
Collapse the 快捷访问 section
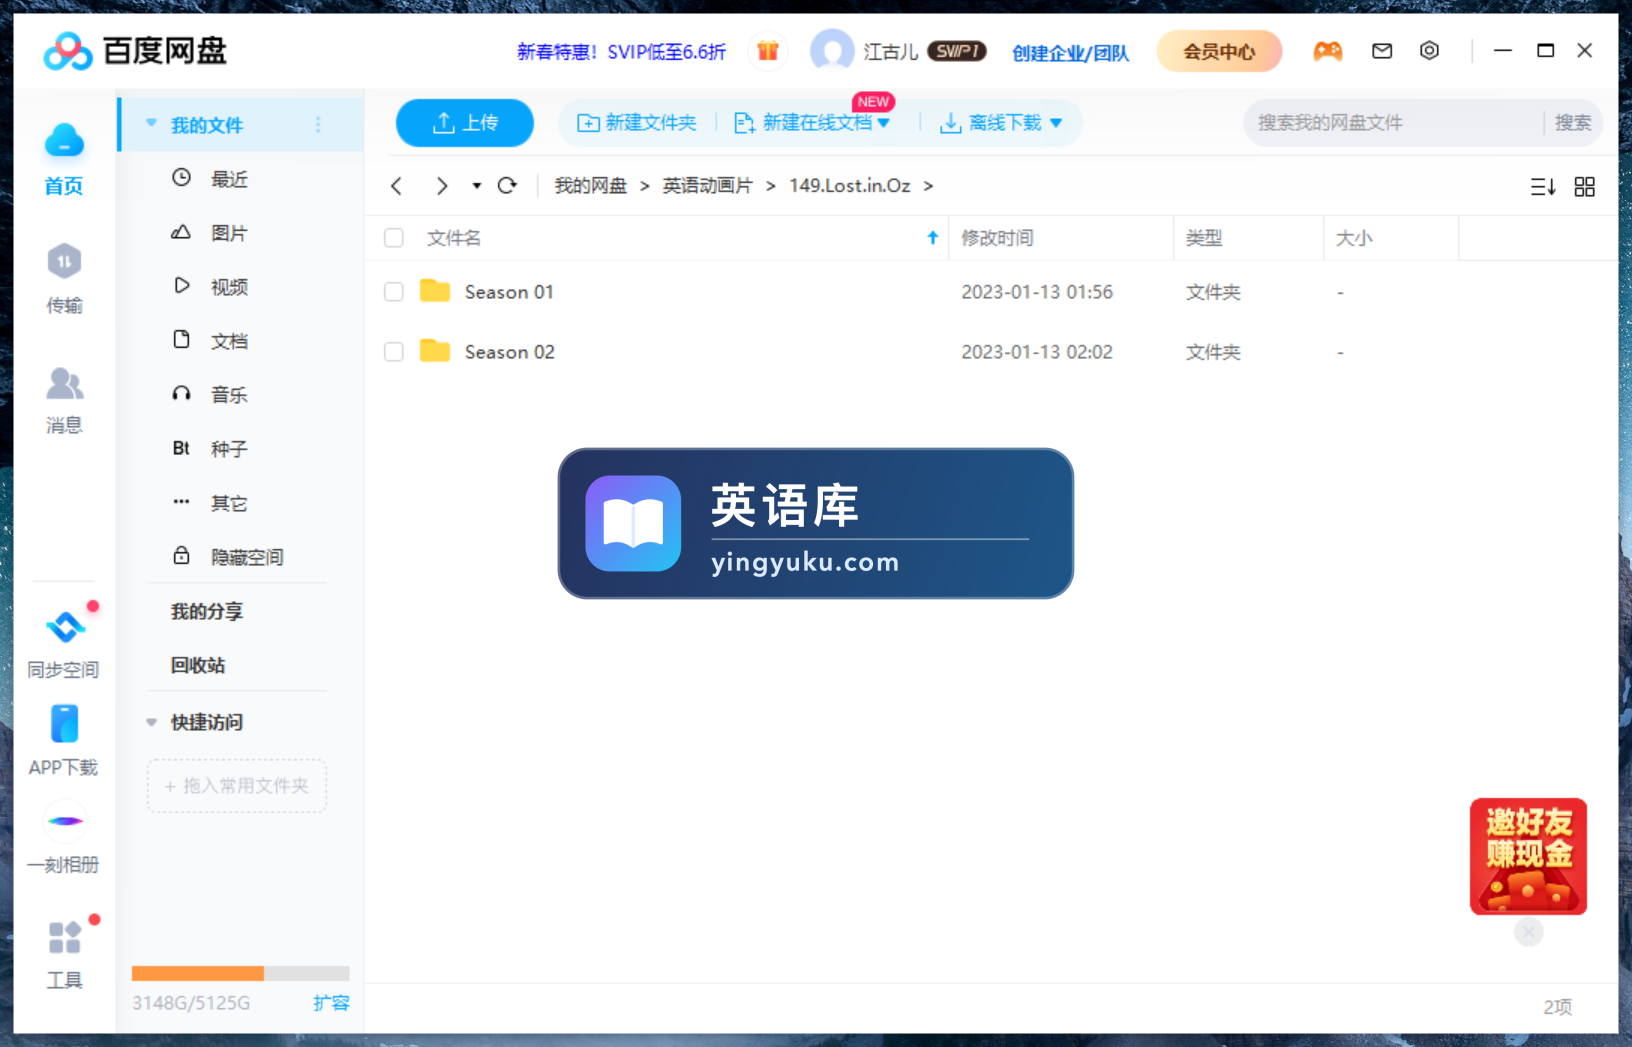click(x=152, y=722)
